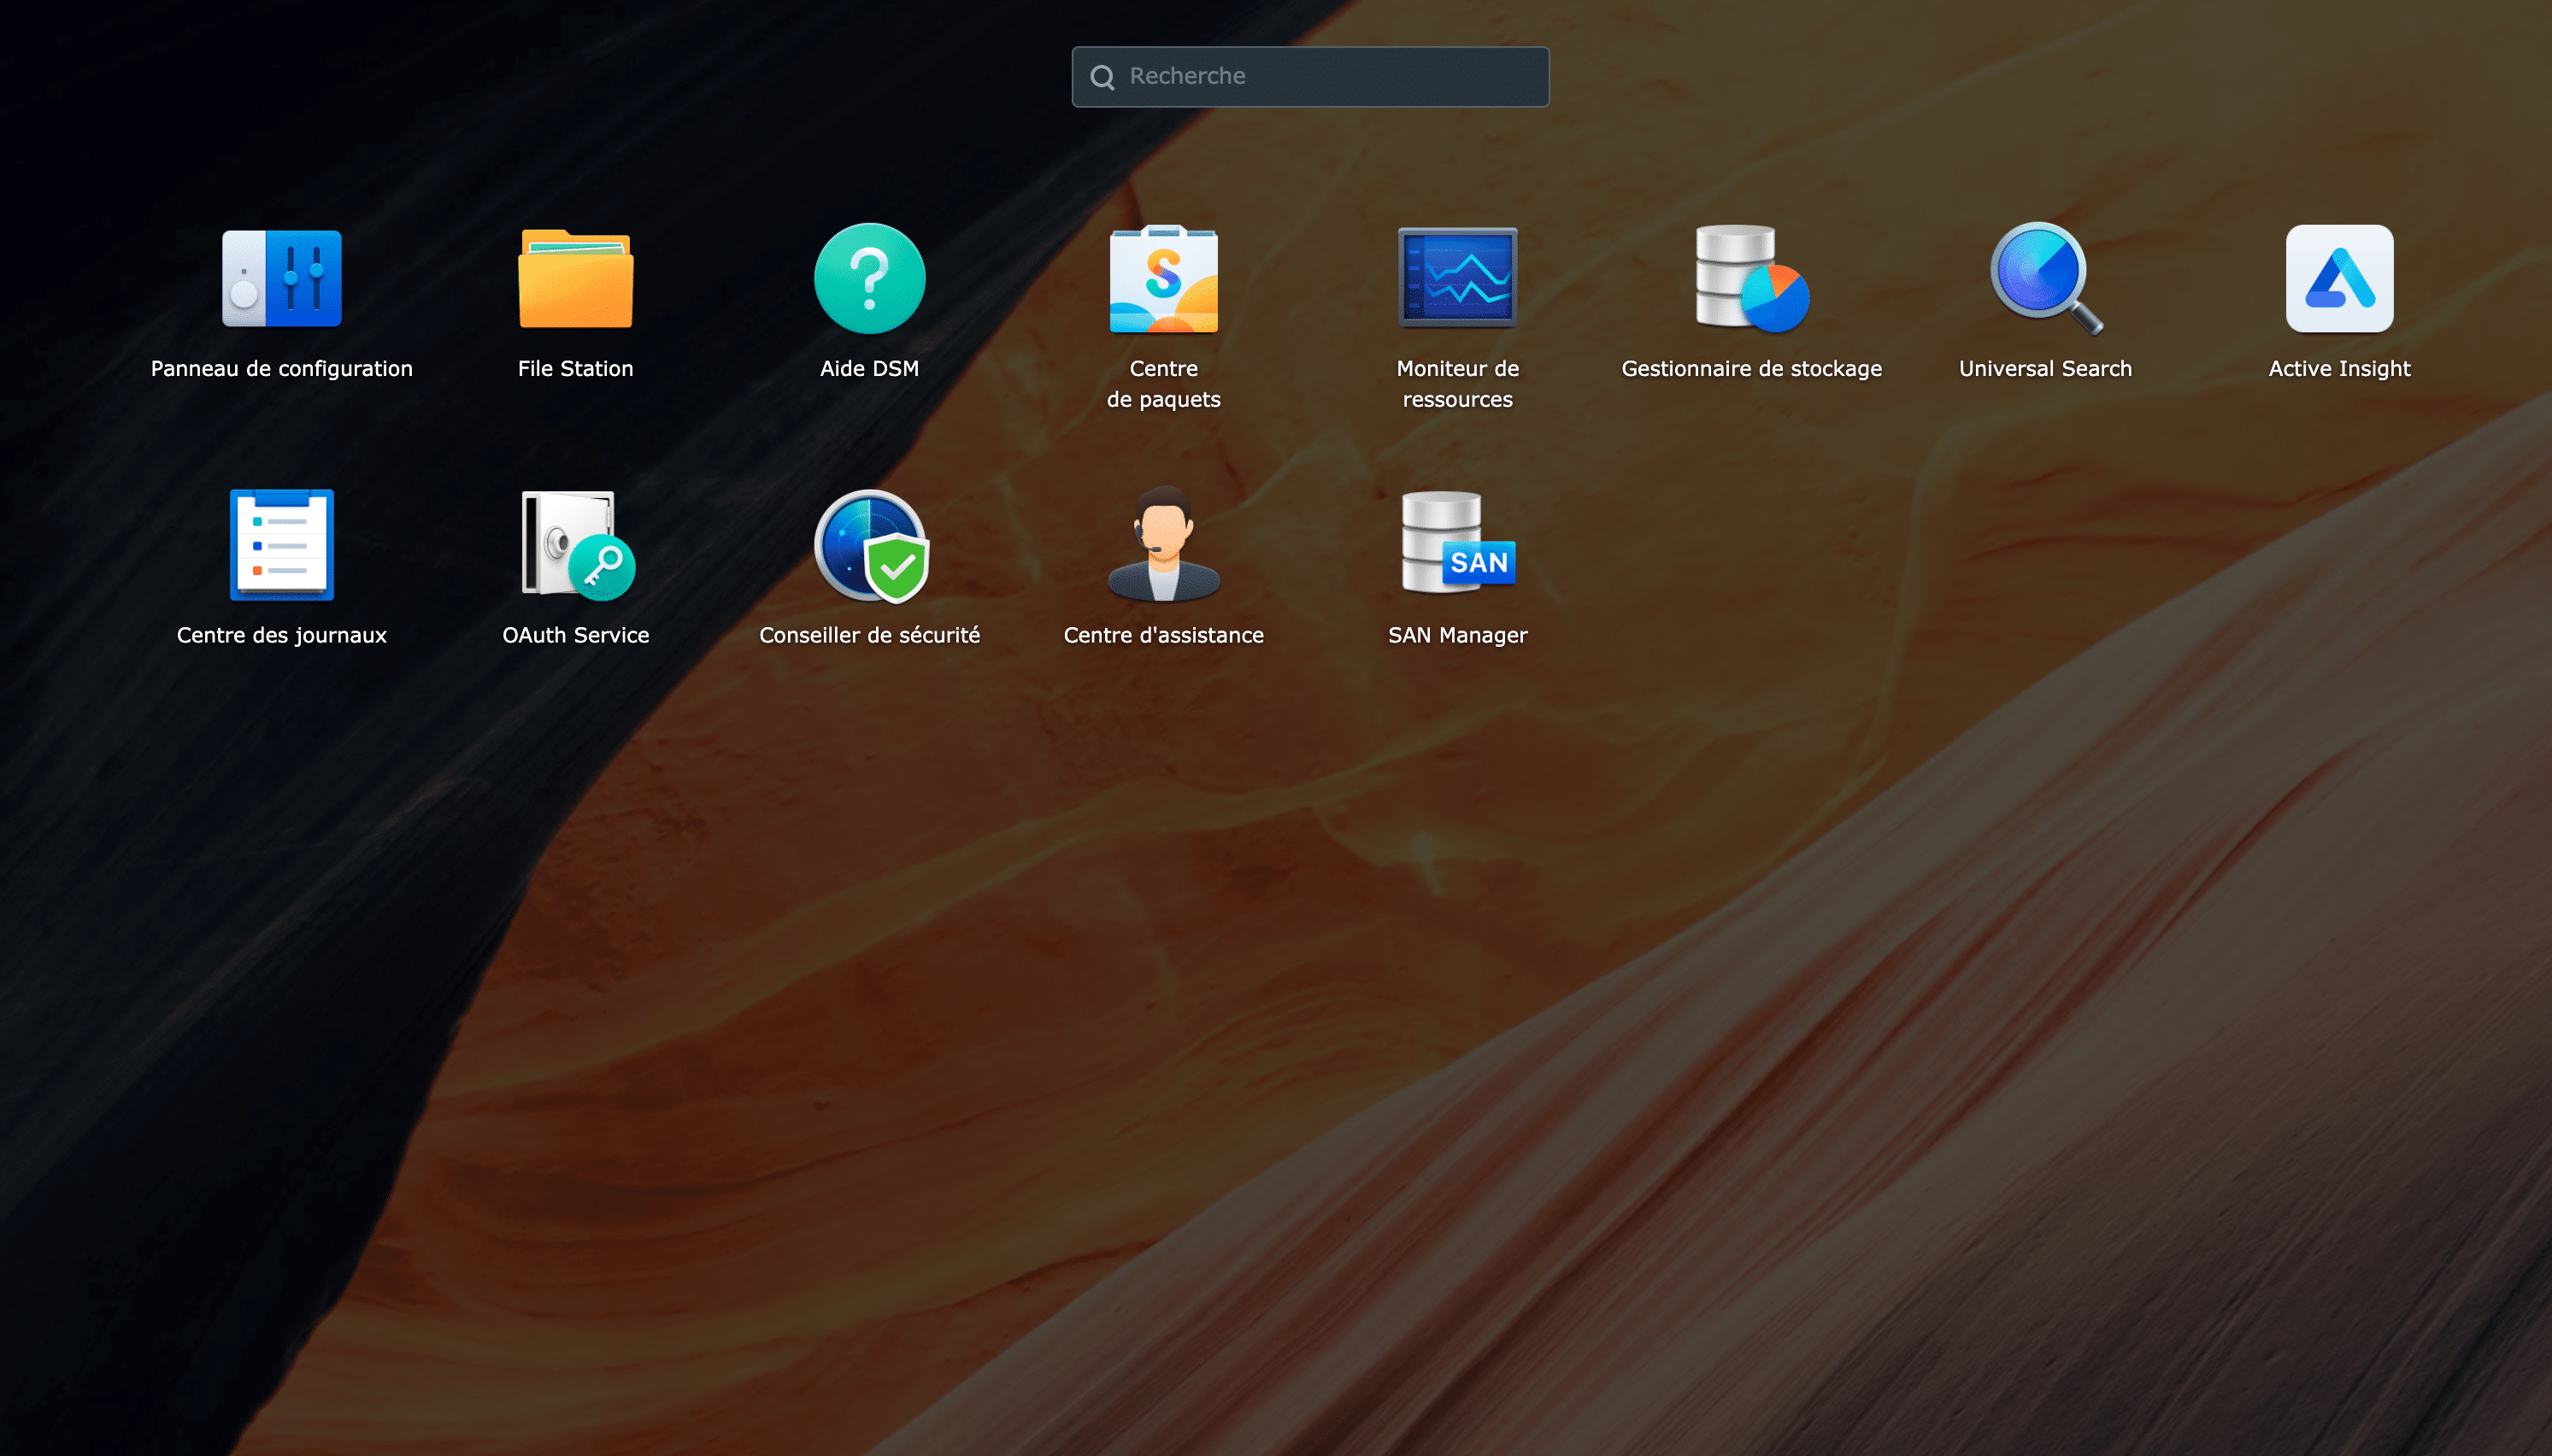Click the magnifier icon in search box
Screen dimensions: 2552x1456
1102,77
